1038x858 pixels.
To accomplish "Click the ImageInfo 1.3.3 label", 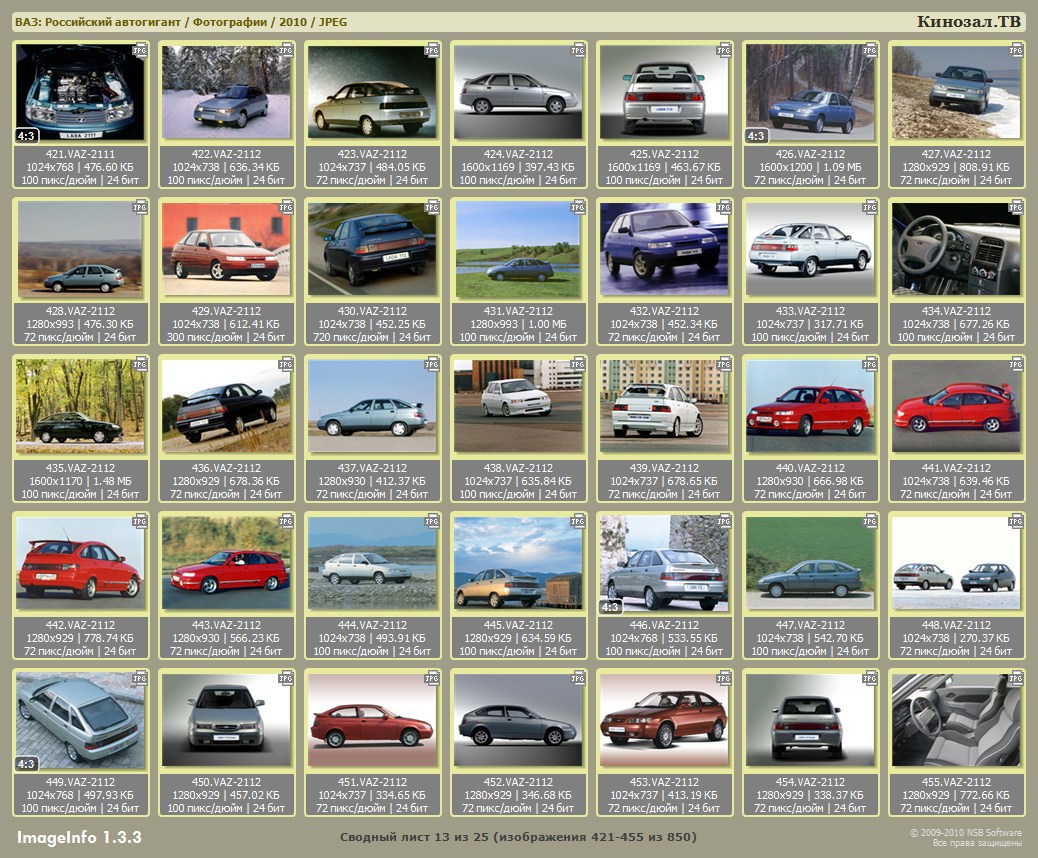I will tap(79, 837).
